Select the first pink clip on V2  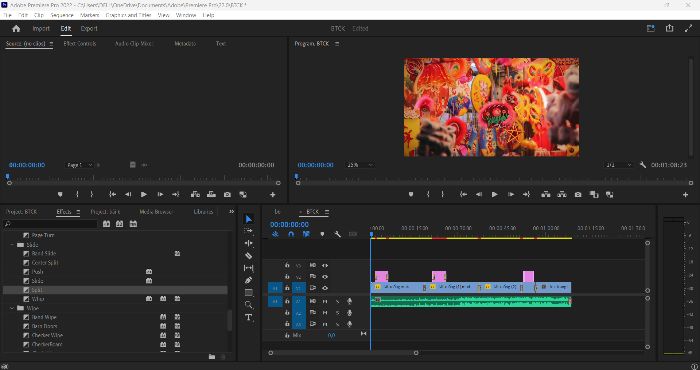(x=381, y=276)
